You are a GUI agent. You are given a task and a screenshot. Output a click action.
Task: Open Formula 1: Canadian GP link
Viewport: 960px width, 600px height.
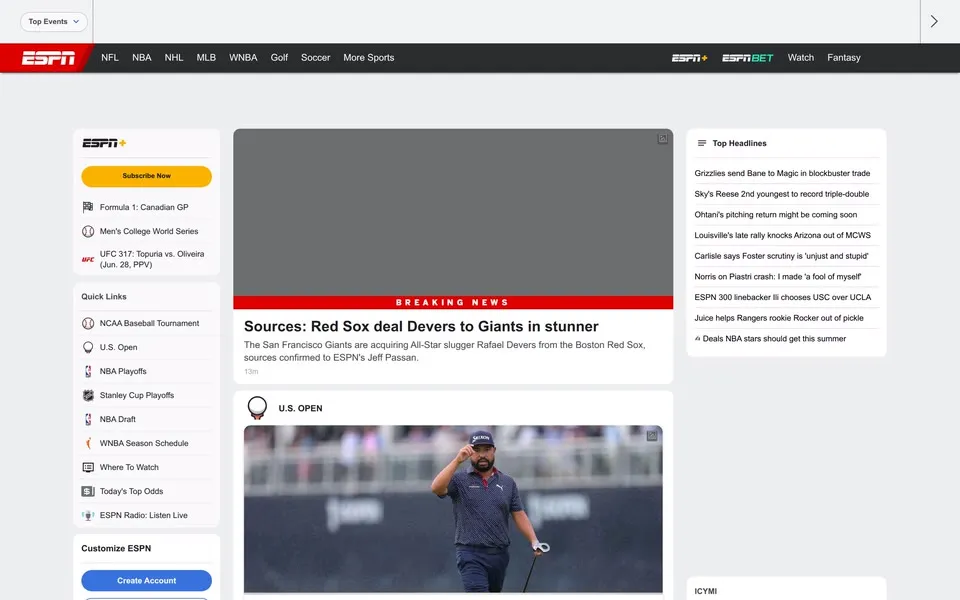(x=144, y=207)
